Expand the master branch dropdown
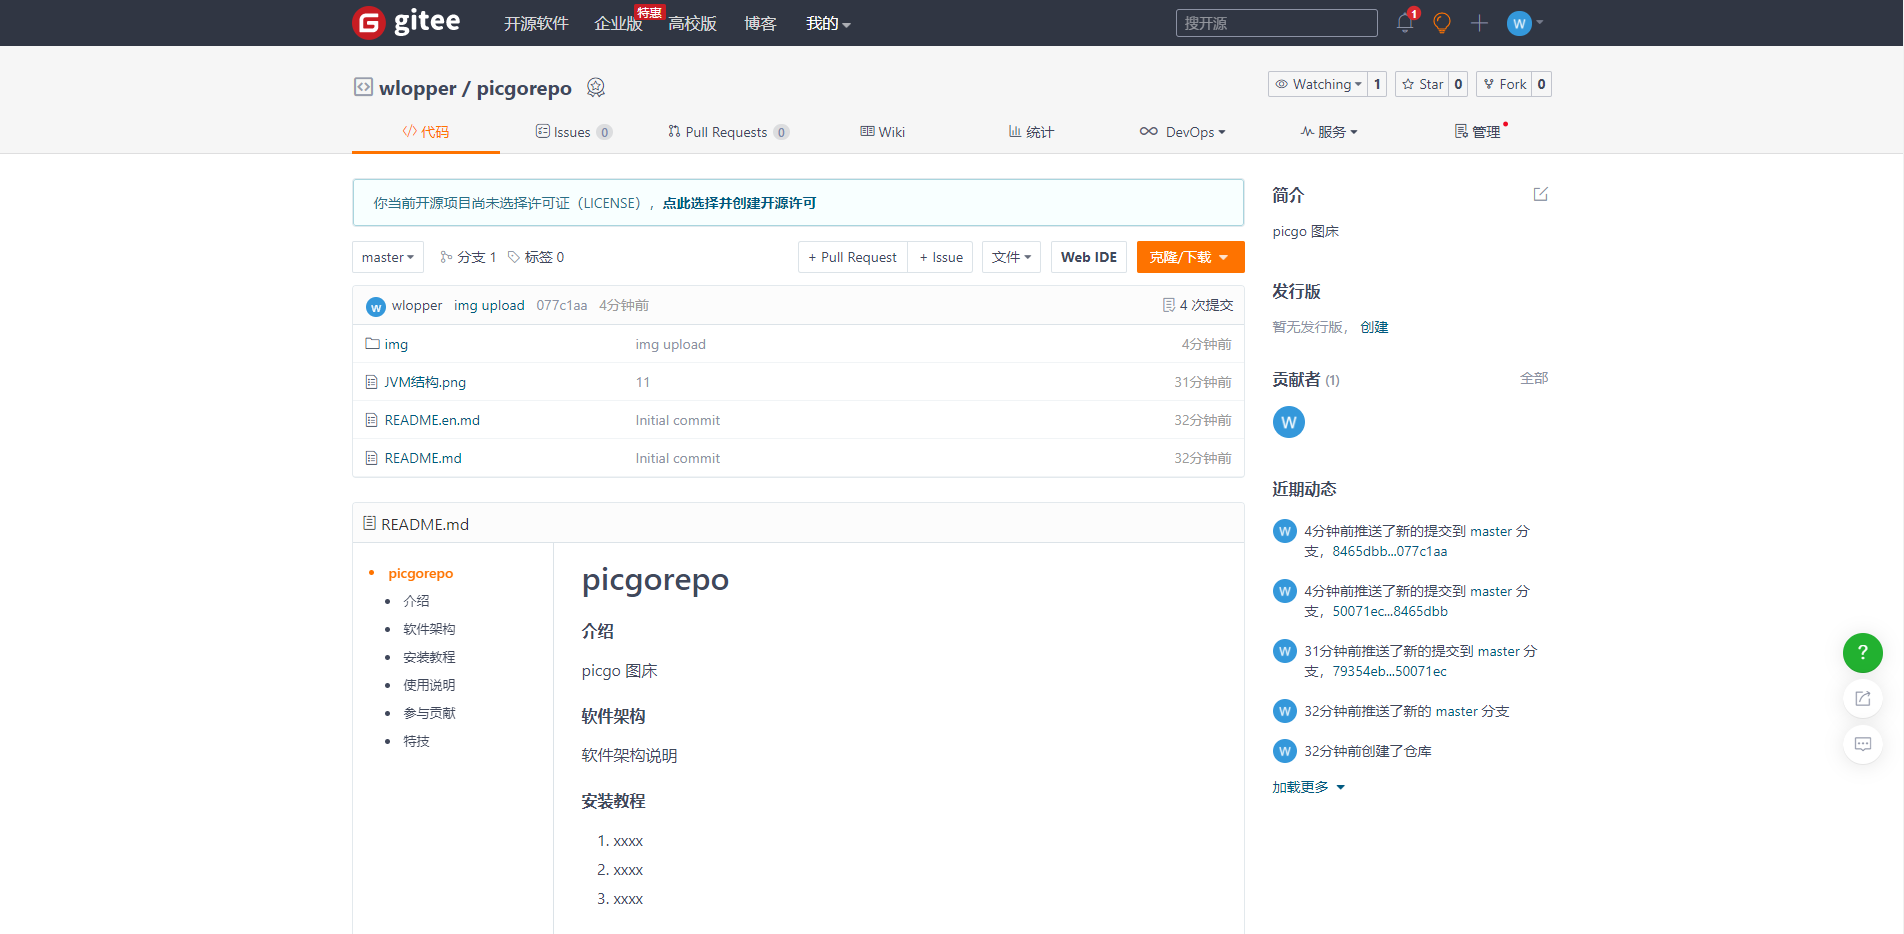The height and width of the screenshot is (934, 1904). (x=387, y=257)
